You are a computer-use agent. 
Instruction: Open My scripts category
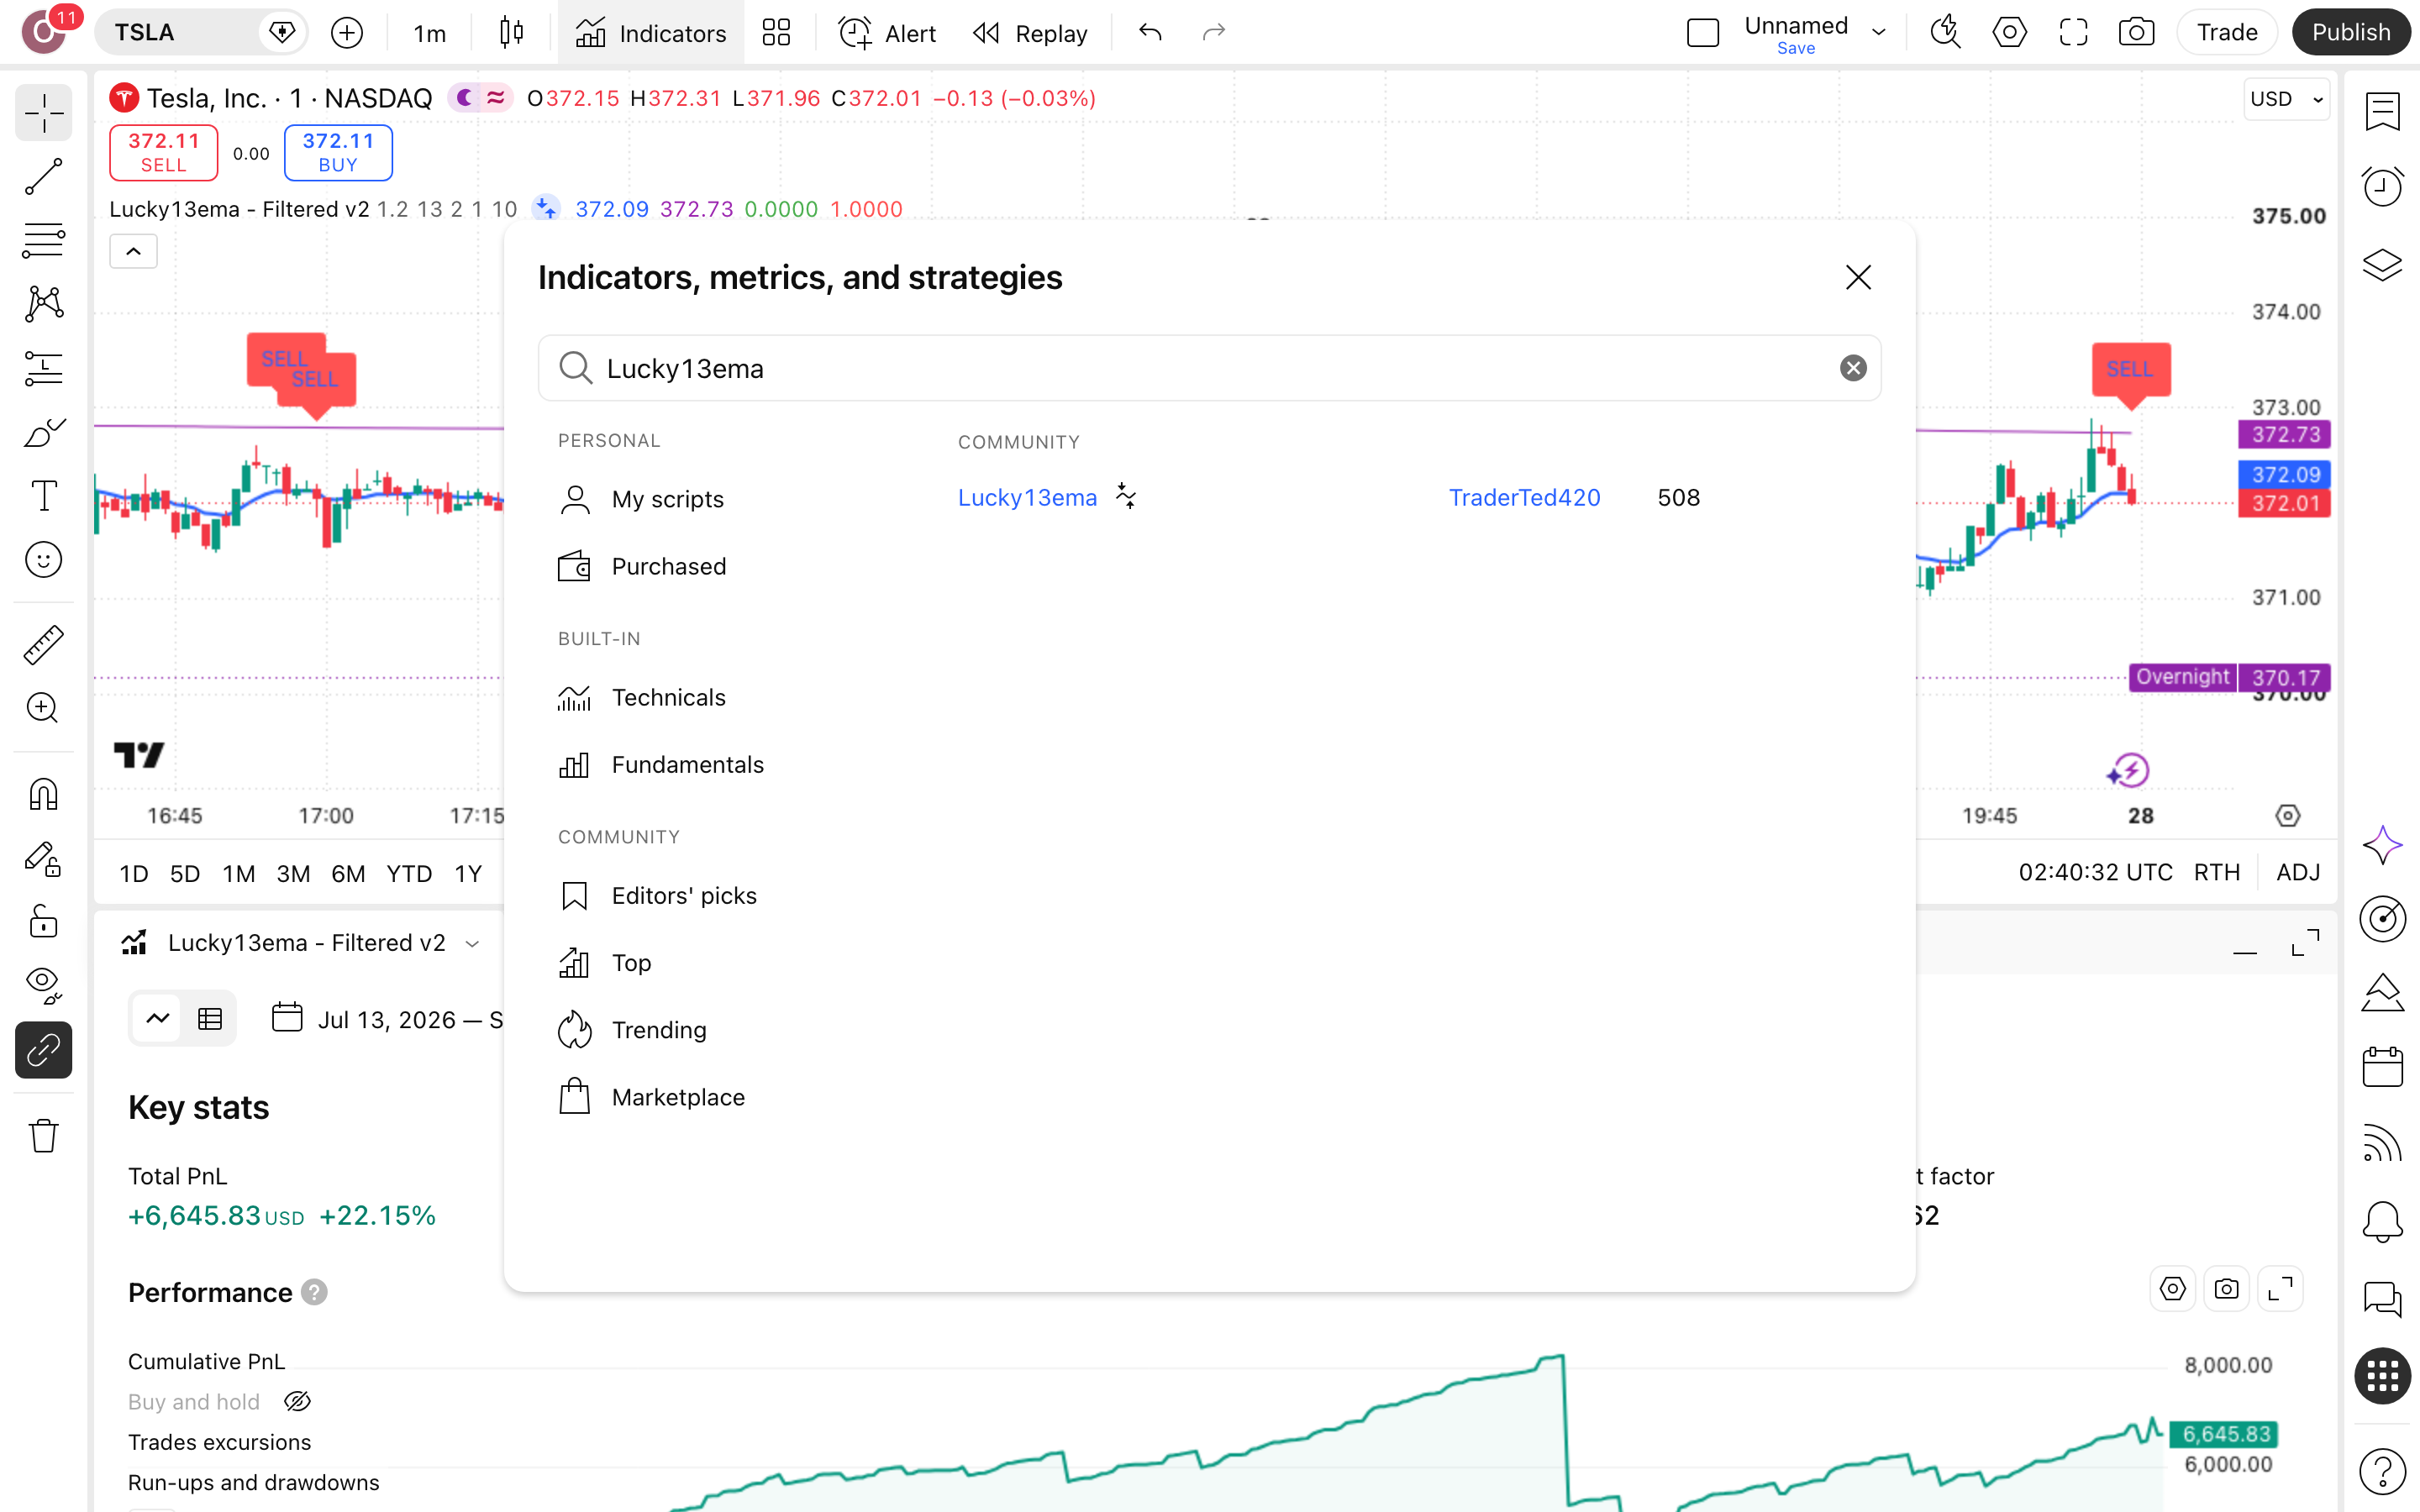666,499
